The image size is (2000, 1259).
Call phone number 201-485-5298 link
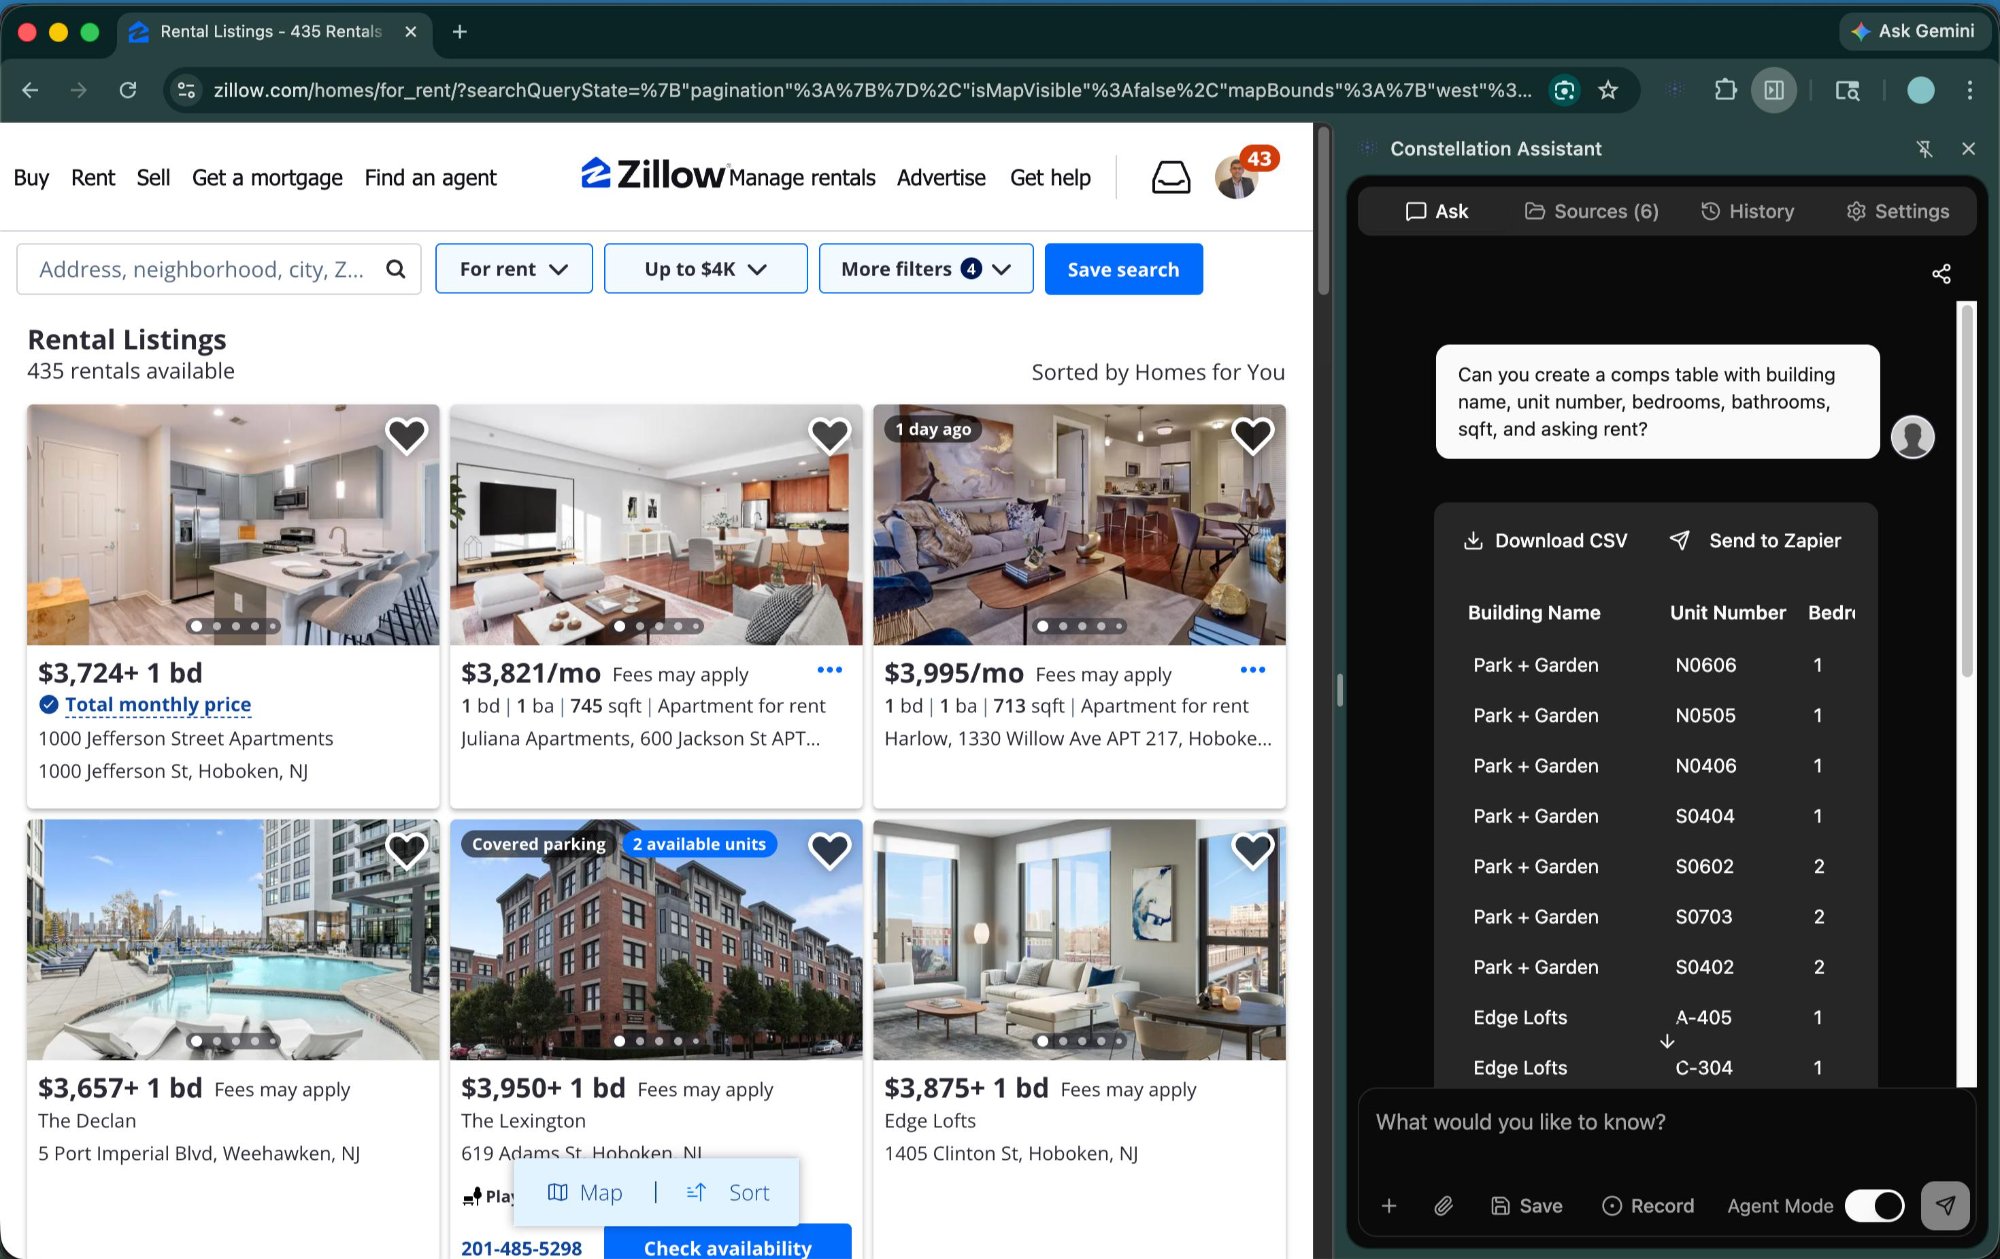[x=521, y=1247]
